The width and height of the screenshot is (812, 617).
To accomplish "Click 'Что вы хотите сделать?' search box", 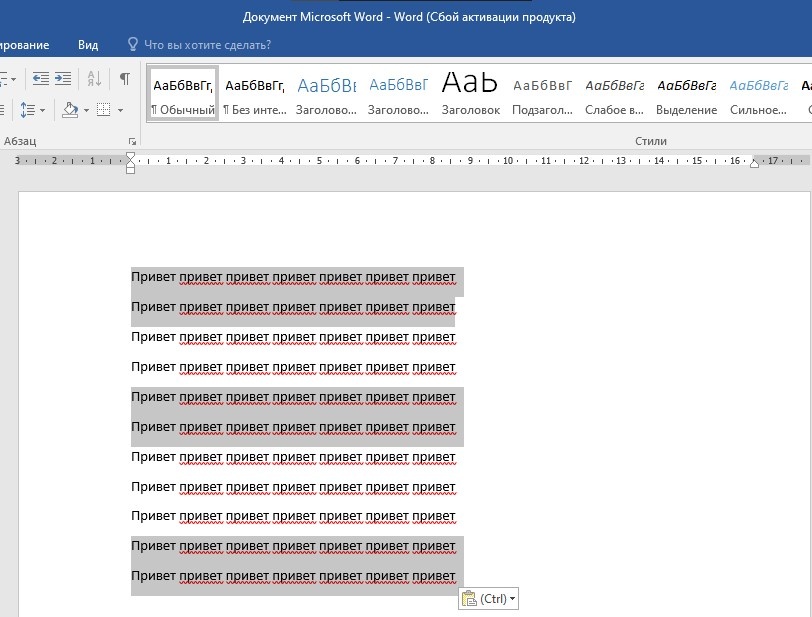I will [x=207, y=45].
